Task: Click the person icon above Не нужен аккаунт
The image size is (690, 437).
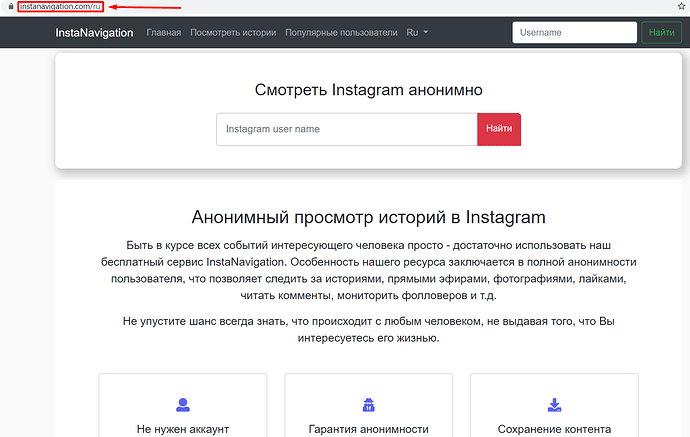Action: 183,405
